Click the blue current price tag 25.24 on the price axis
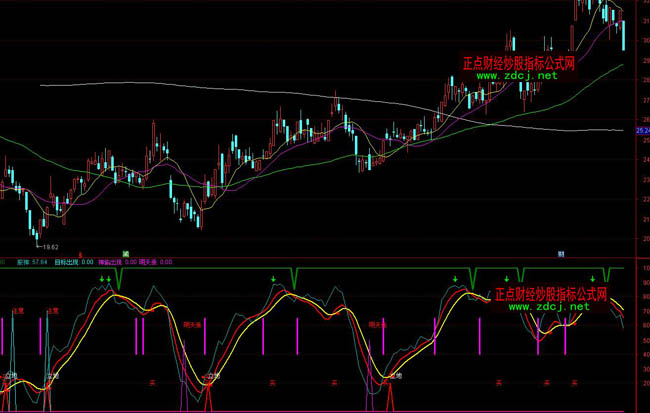Viewport: 650px width, 413px height. click(642, 130)
